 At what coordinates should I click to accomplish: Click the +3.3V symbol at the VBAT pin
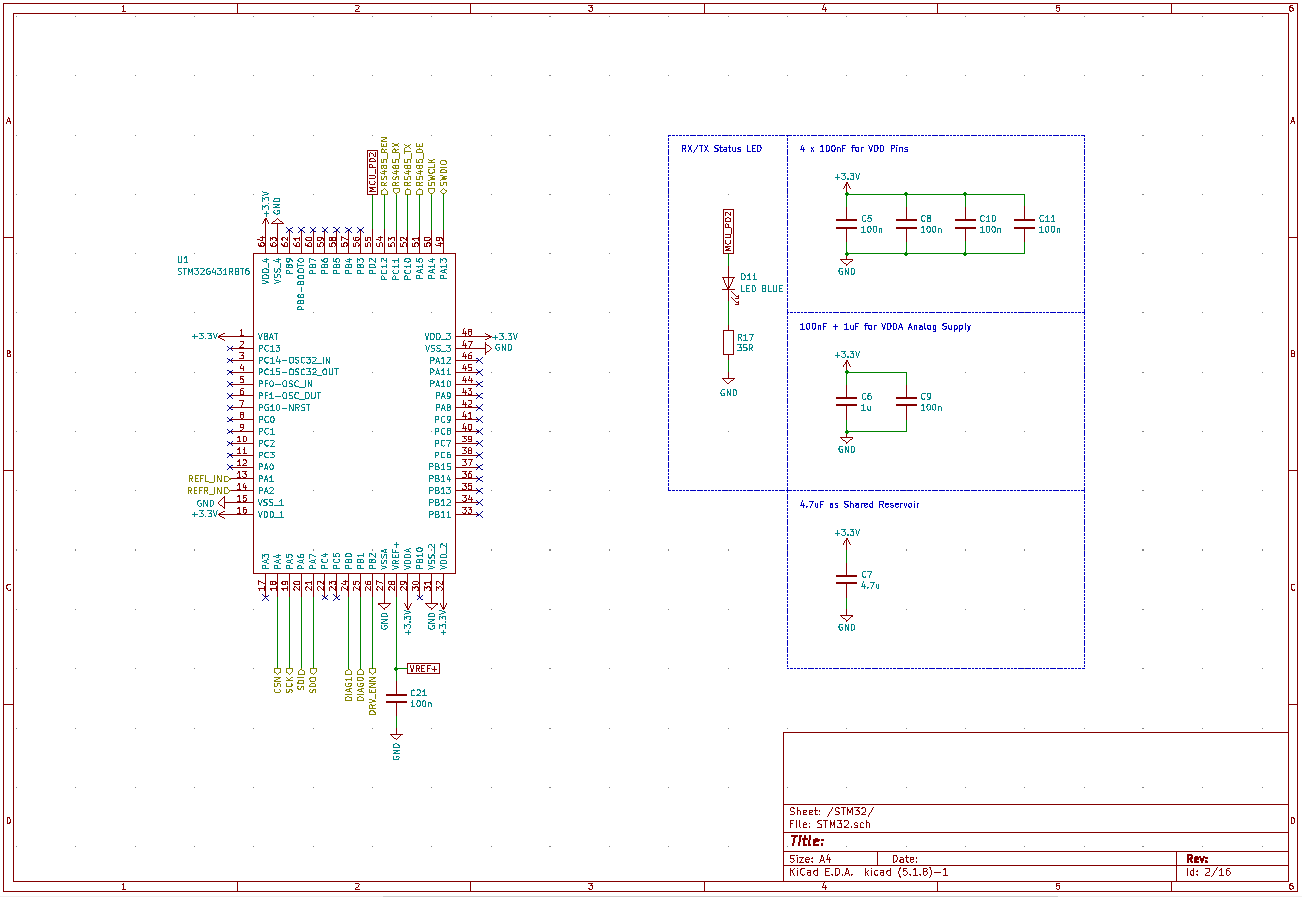click(208, 337)
